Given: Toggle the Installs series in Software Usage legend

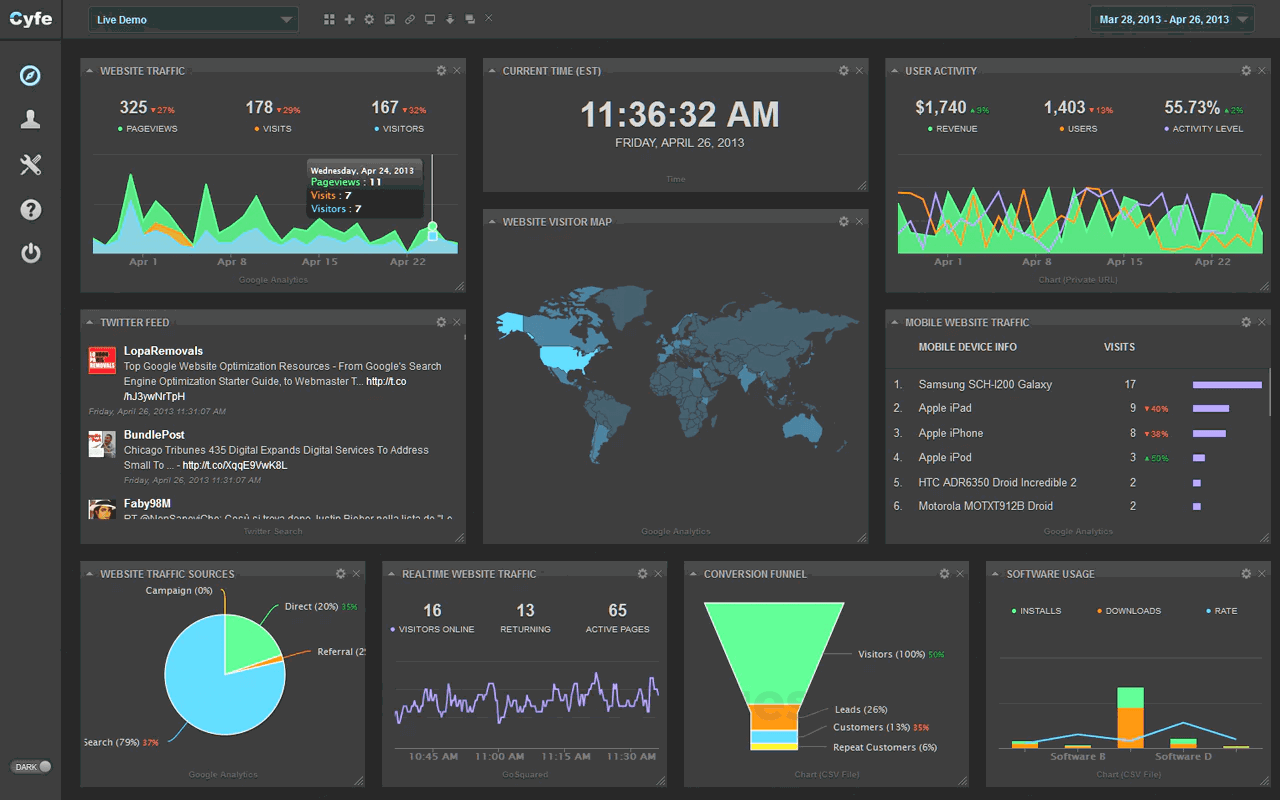Looking at the screenshot, I should coord(1037,611).
